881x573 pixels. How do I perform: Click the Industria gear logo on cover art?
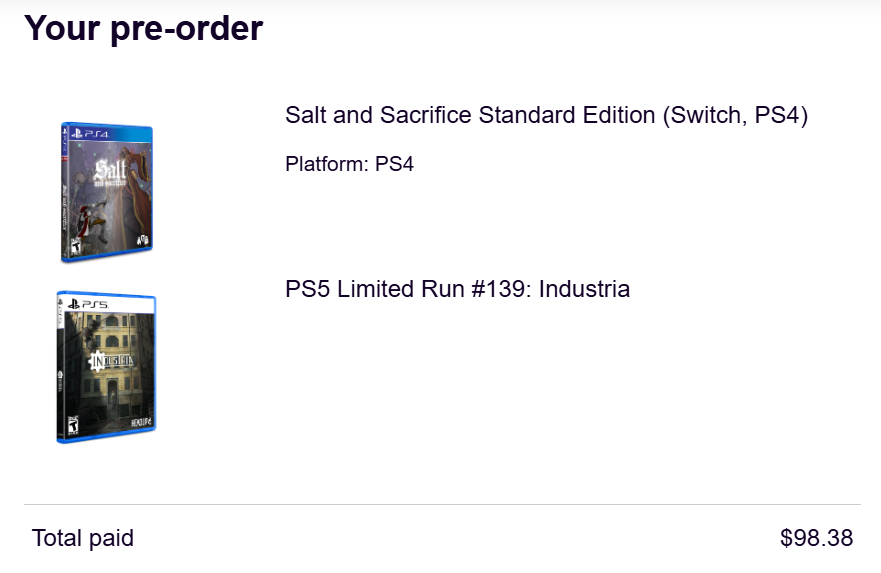point(112,360)
